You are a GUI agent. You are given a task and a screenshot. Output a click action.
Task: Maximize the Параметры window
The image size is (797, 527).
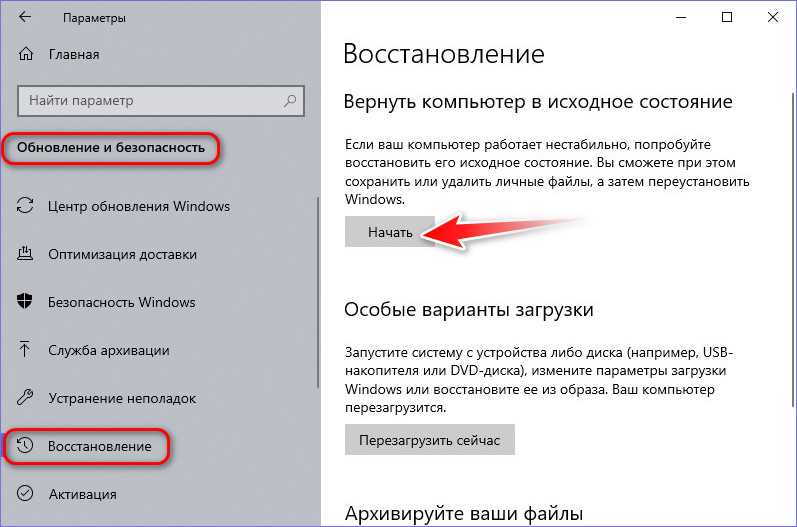pos(727,17)
